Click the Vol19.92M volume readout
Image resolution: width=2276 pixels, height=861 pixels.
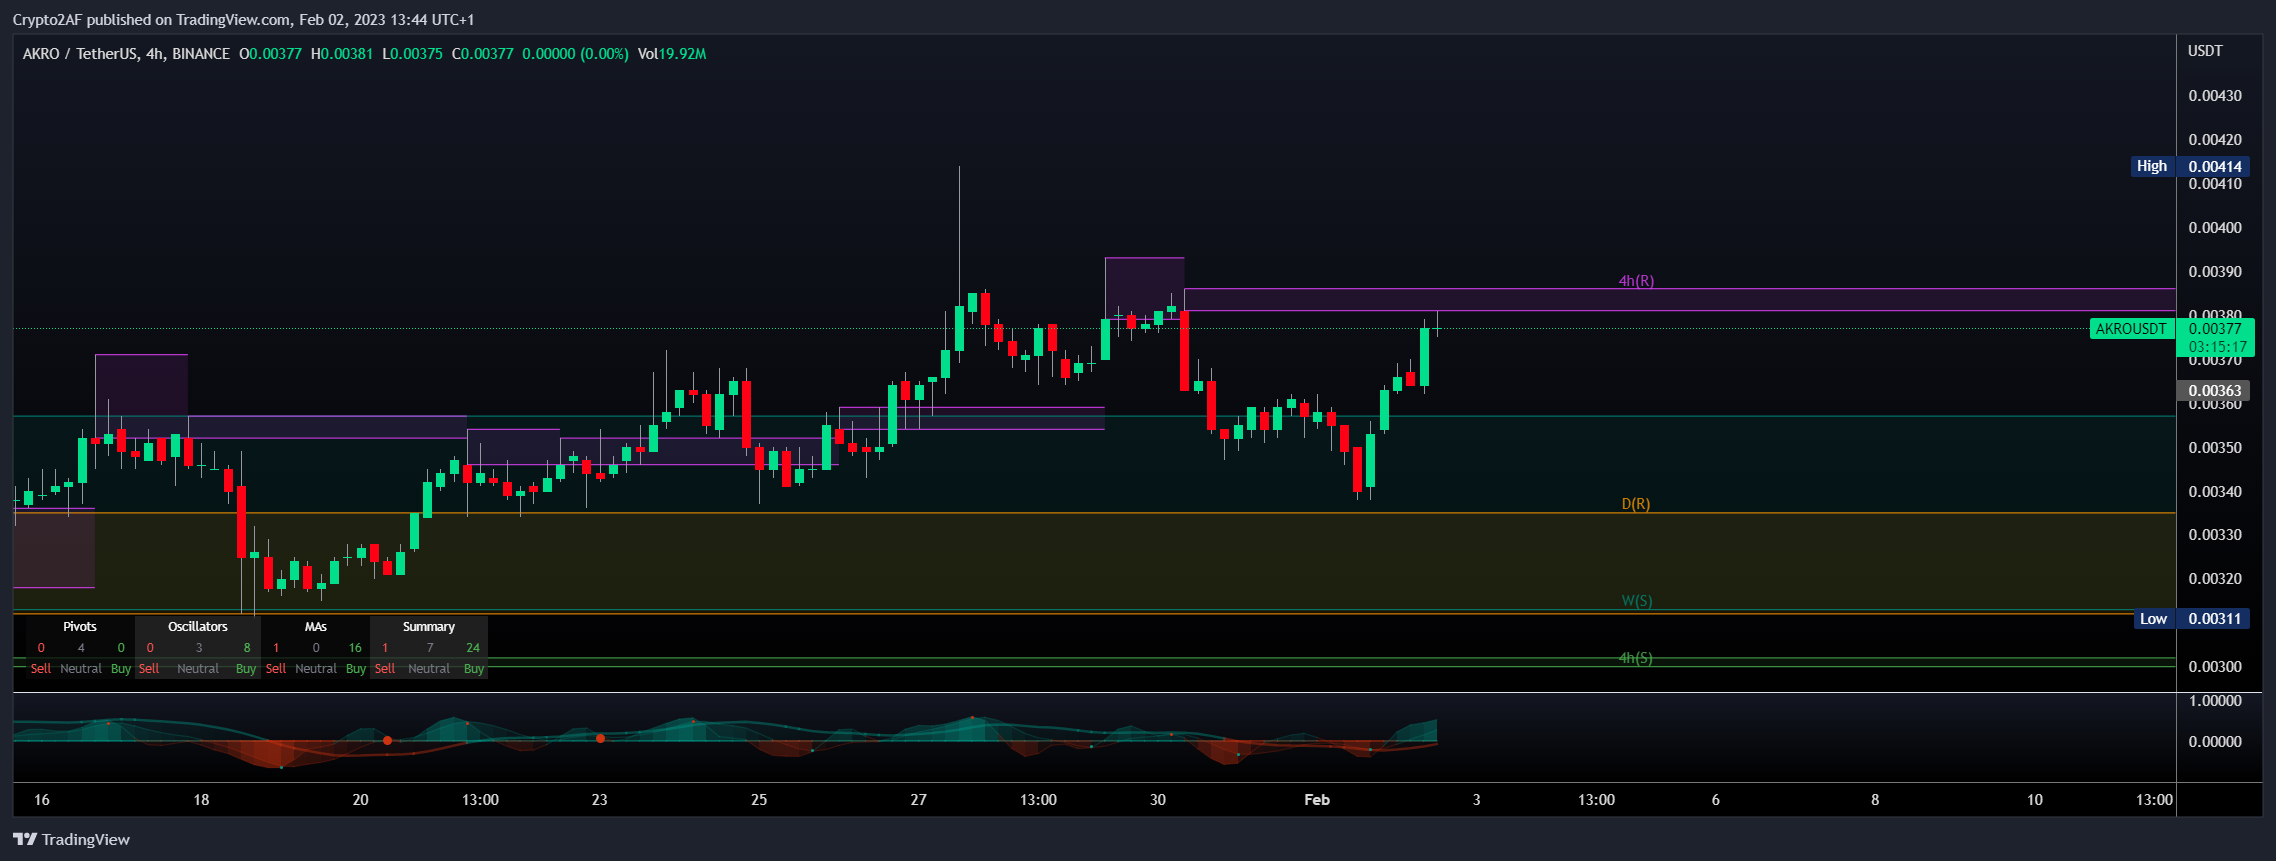click(x=672, y=54)
